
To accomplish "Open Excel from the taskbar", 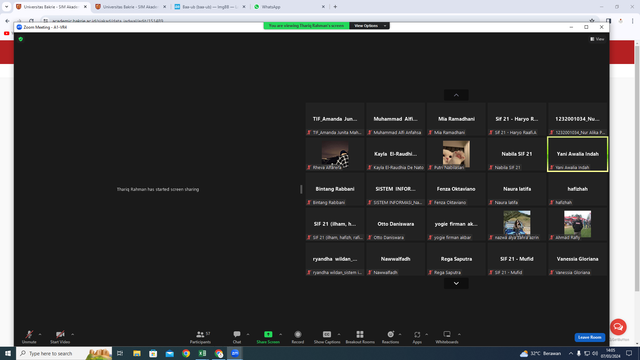I will point(202,353).
